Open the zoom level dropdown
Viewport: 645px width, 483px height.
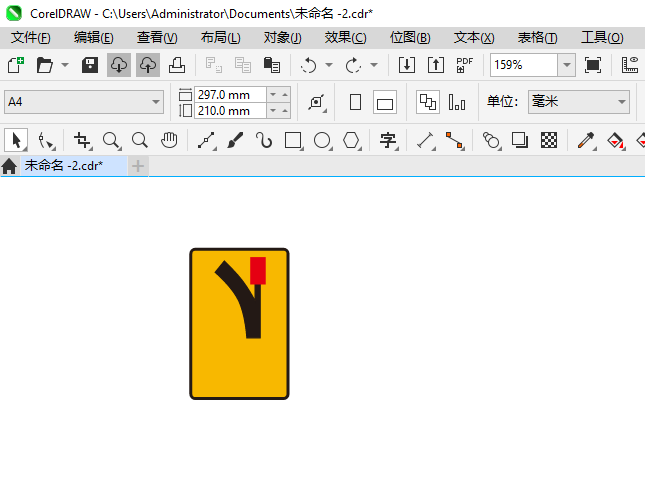(566, 65)
